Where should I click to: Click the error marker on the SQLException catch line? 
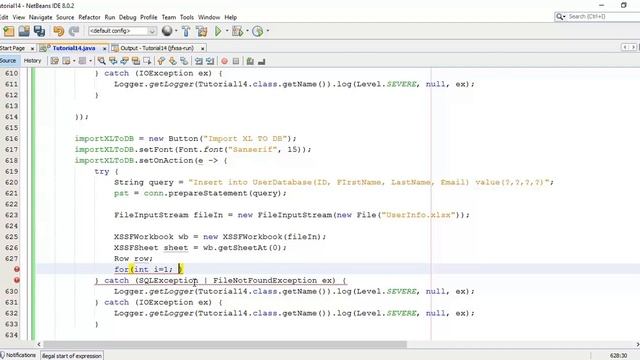(x=17, y=280)
